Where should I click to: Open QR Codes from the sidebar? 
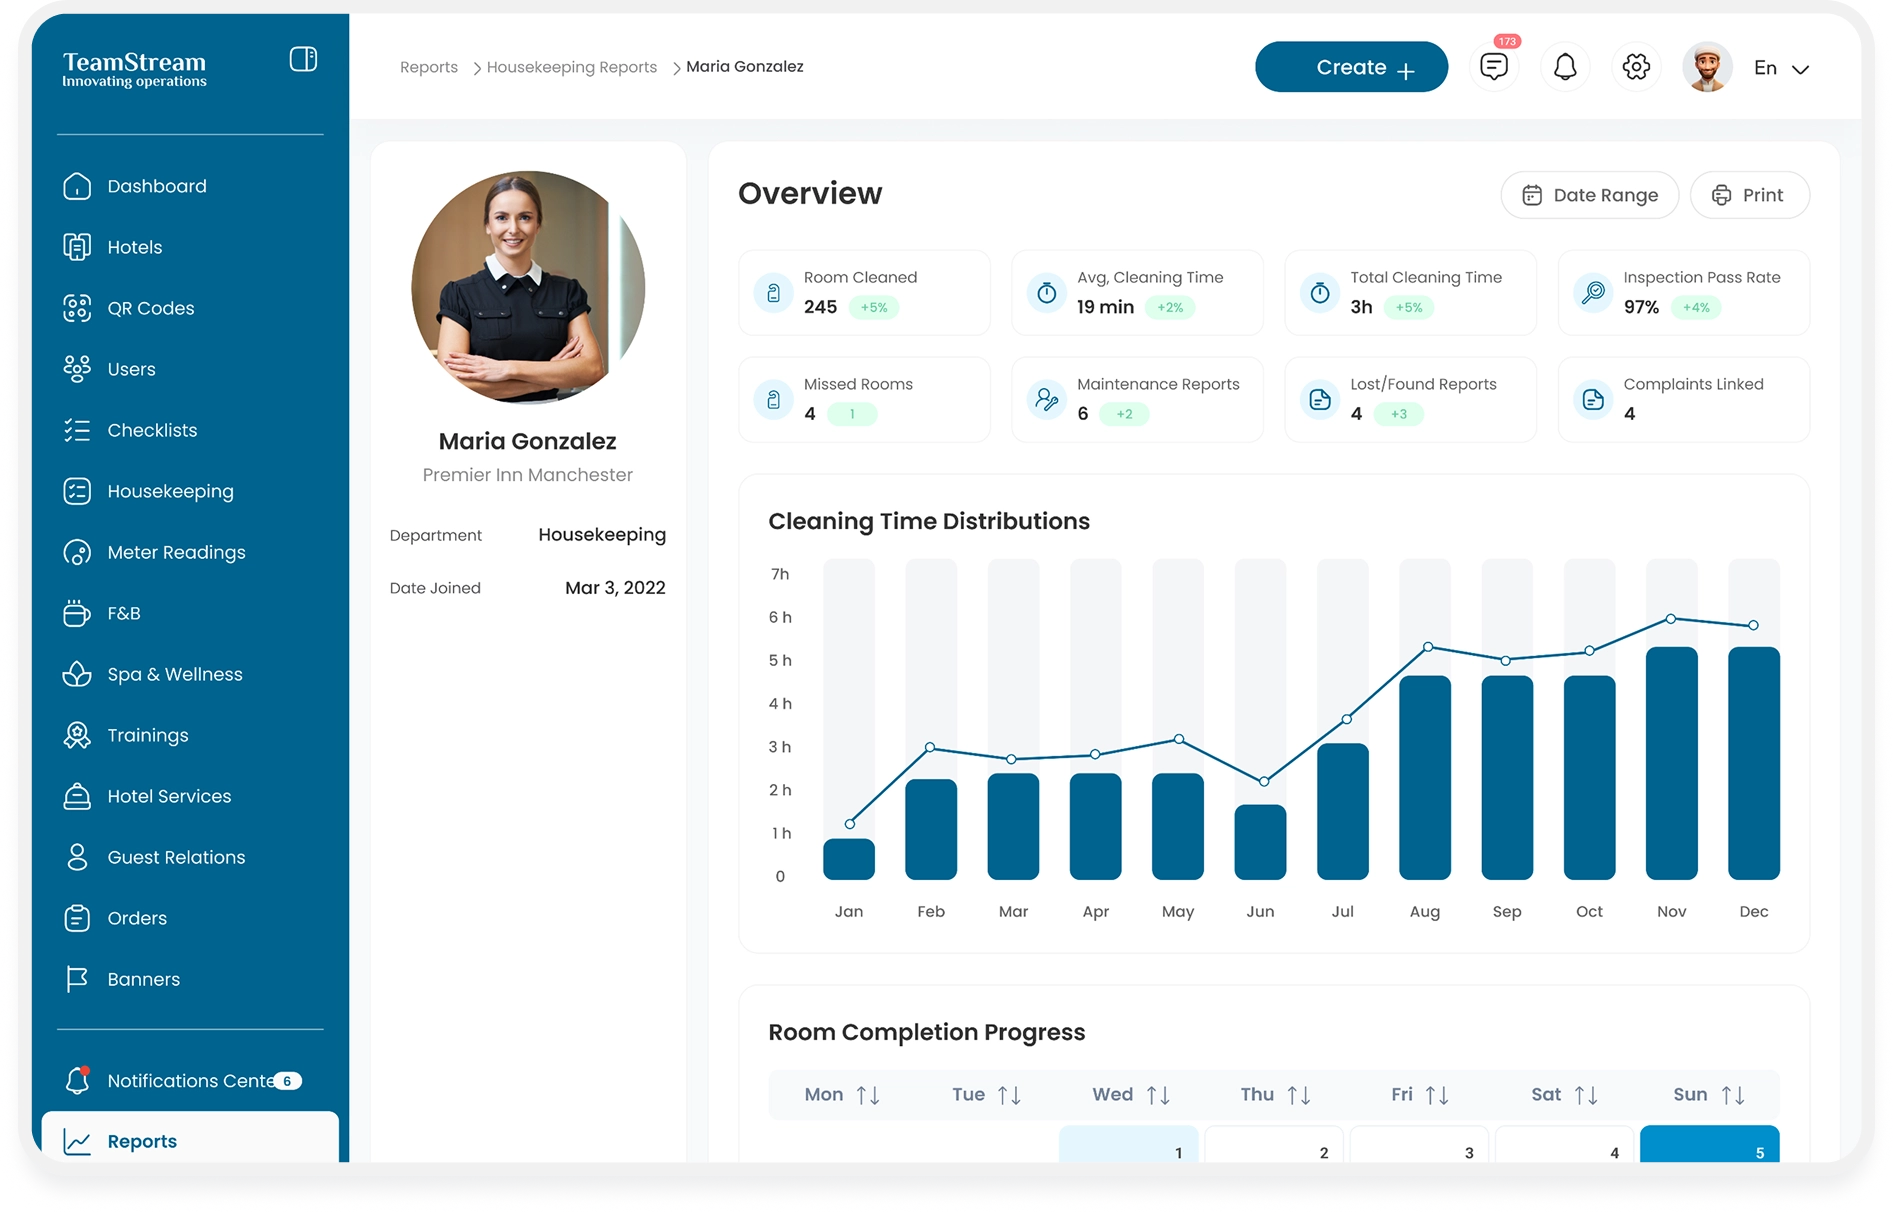point(150,308)
